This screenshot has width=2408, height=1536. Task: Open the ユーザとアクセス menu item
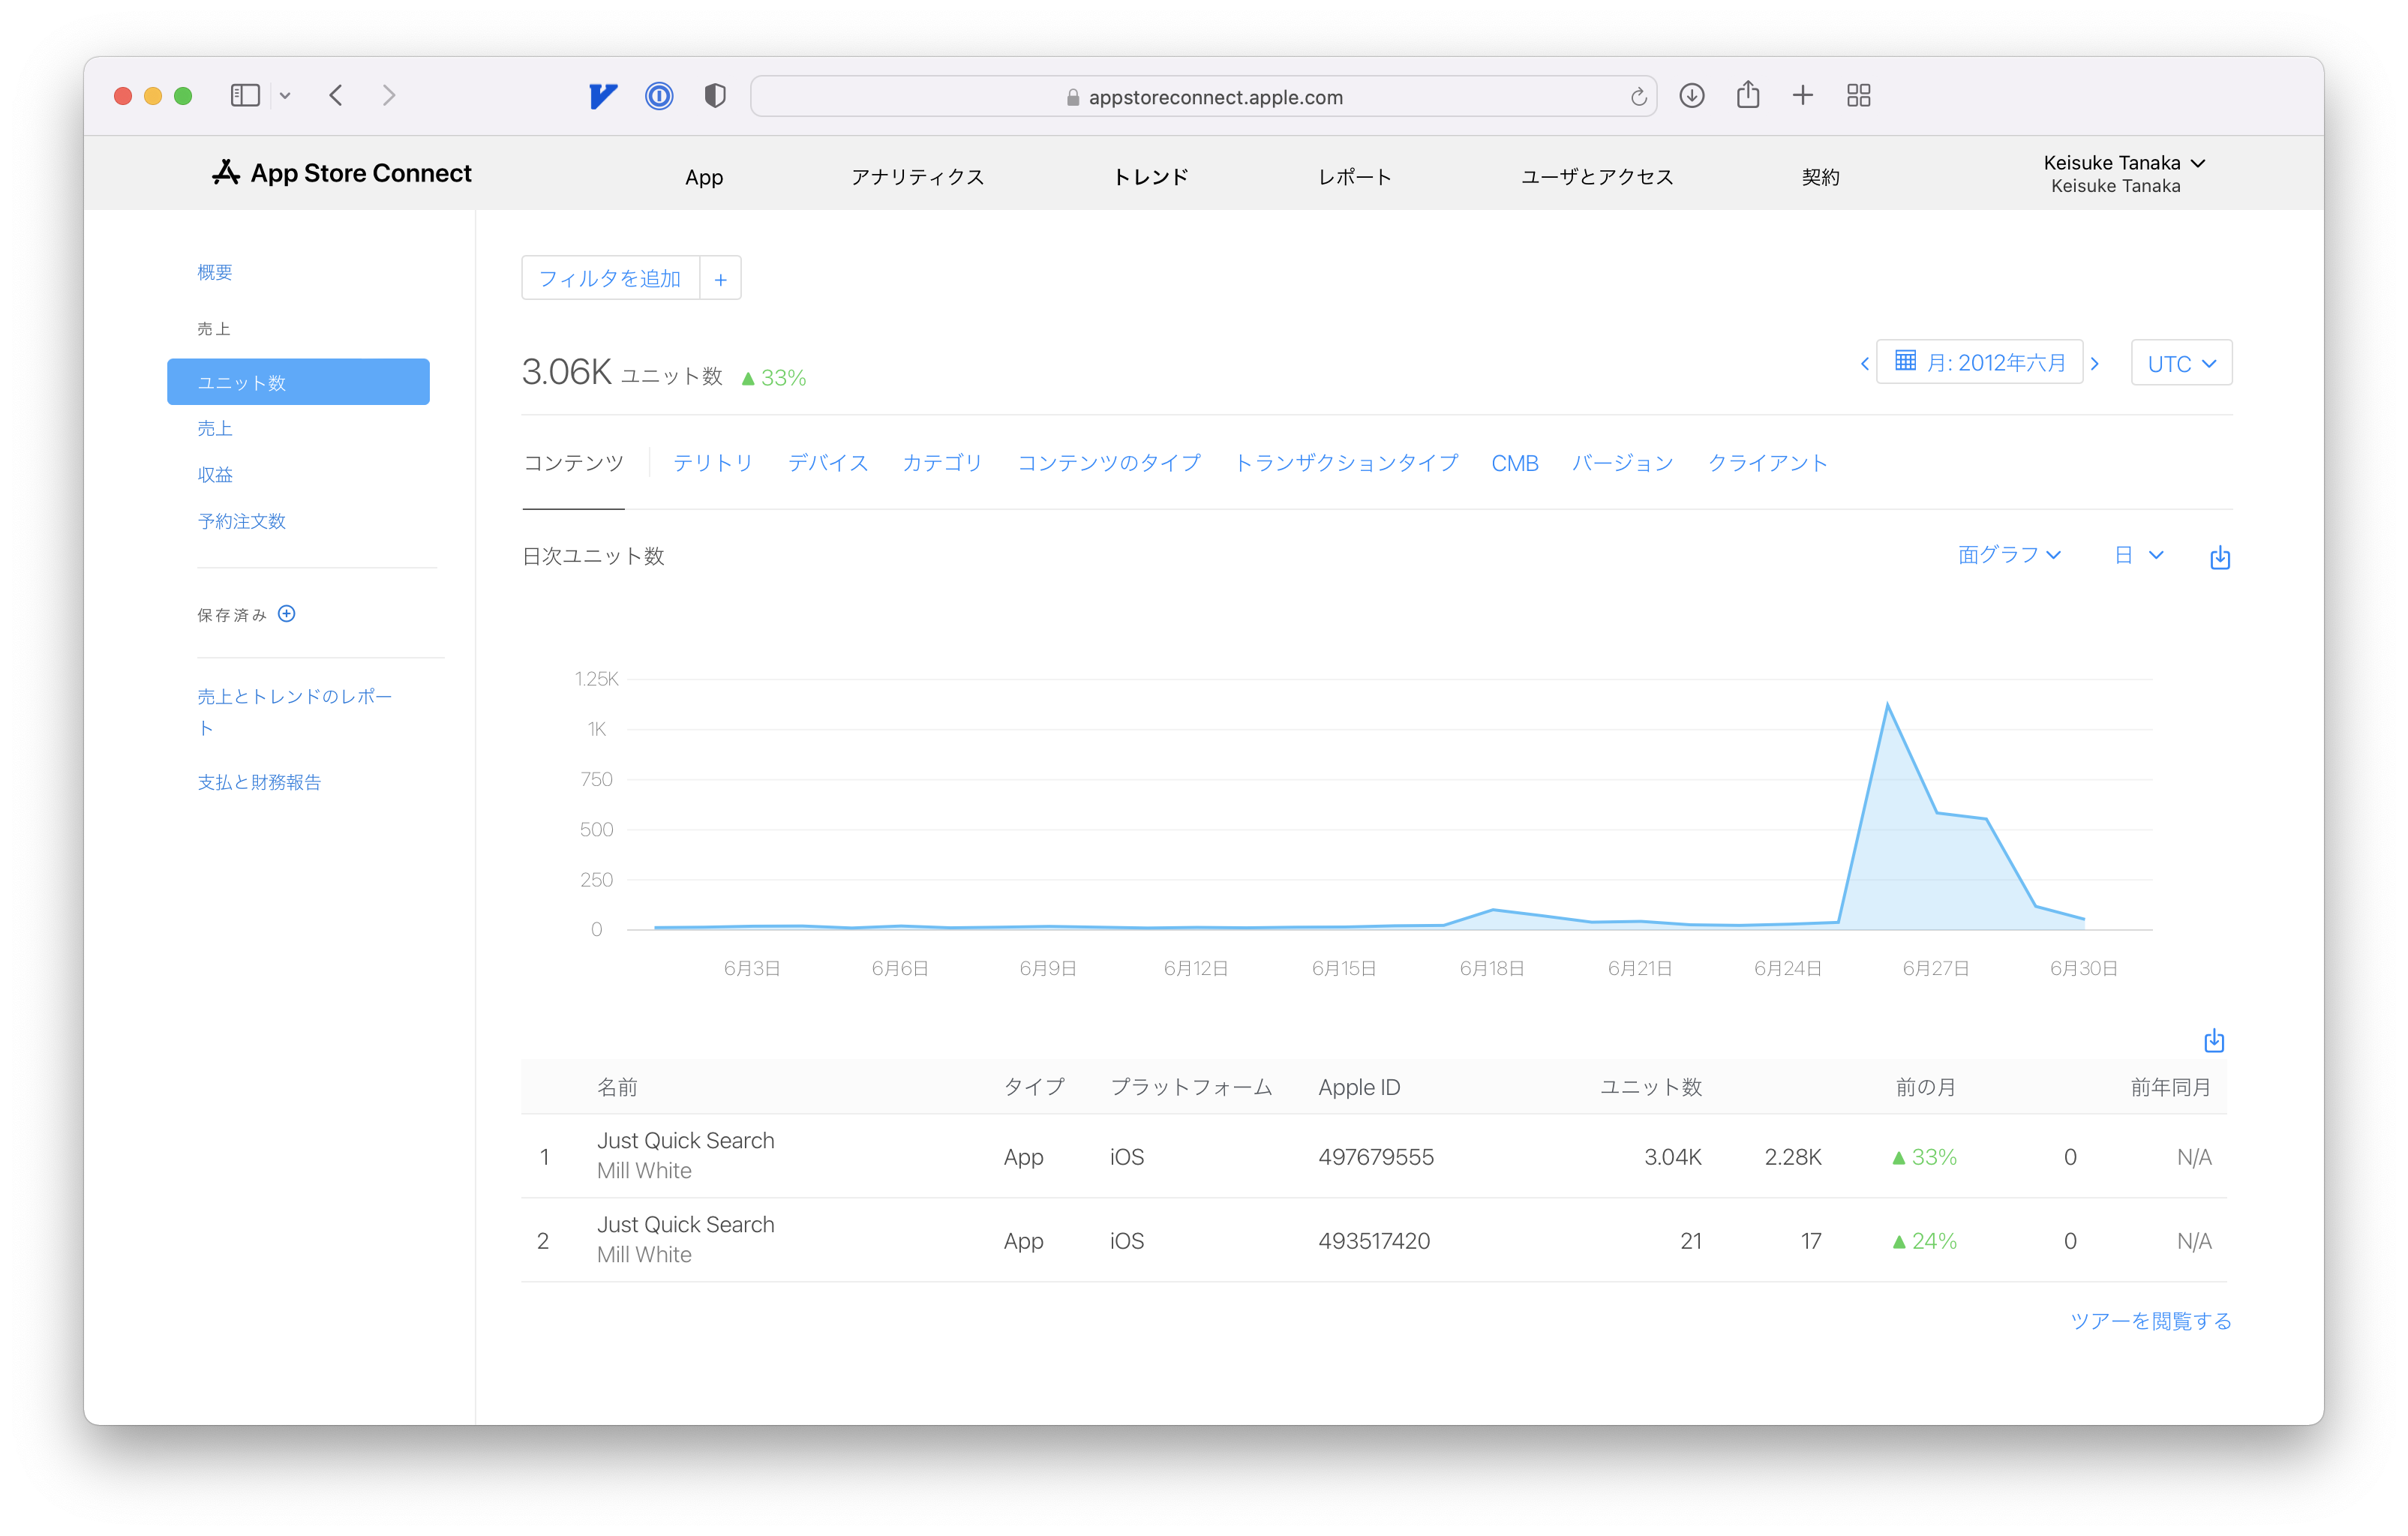(x=1597, y=177)
